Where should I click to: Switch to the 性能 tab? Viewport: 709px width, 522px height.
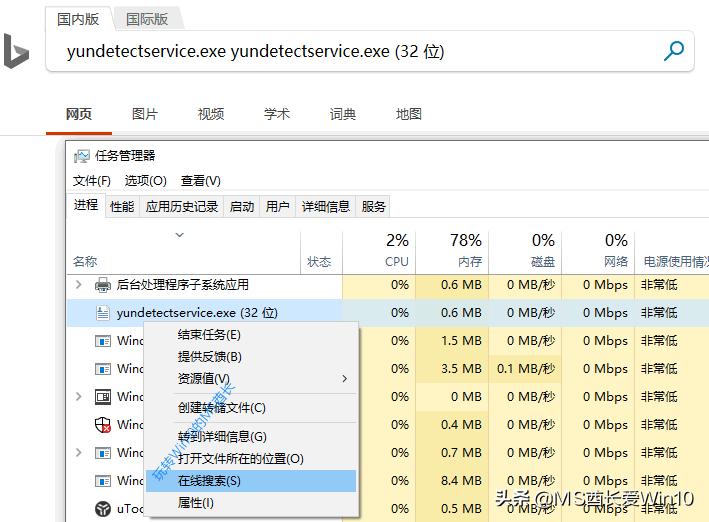[x=122, y=207]
